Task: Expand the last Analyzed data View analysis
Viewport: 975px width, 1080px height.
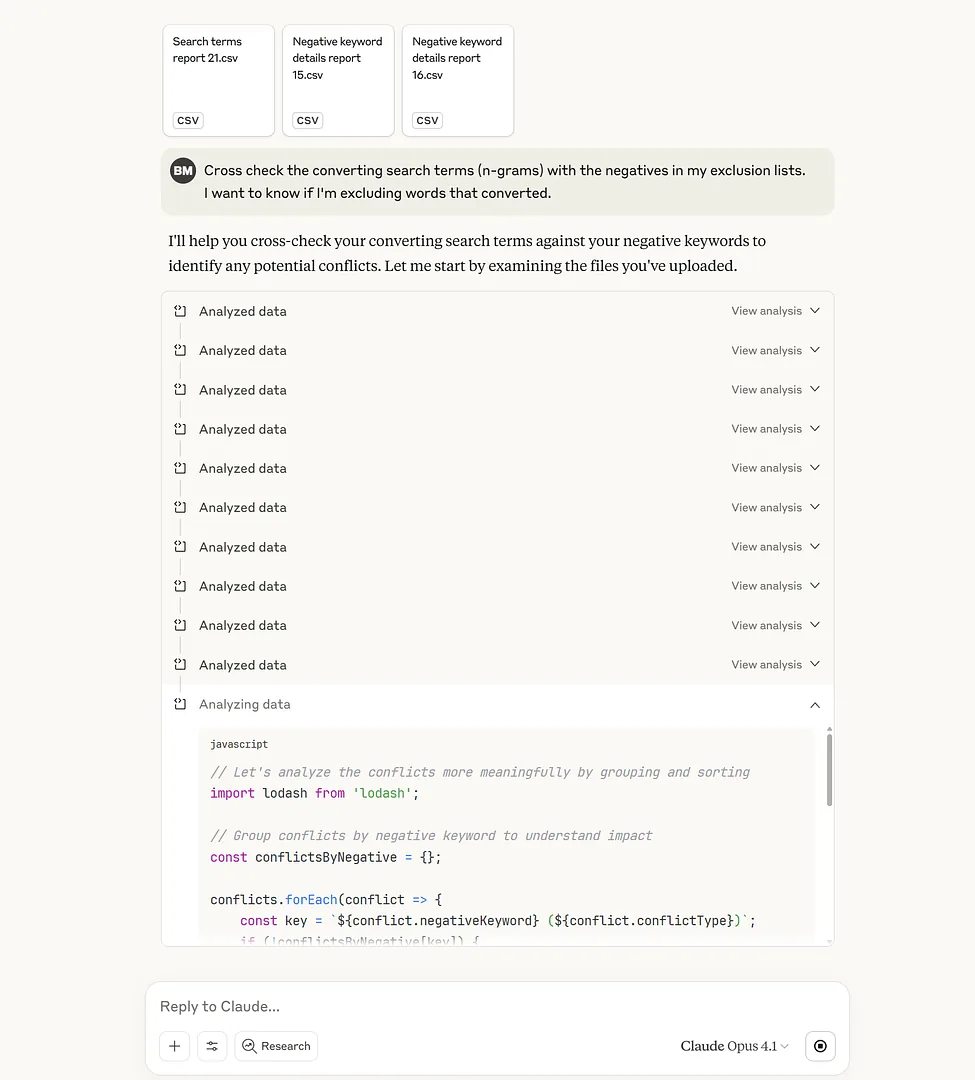Action: click(x=775, y=665)
